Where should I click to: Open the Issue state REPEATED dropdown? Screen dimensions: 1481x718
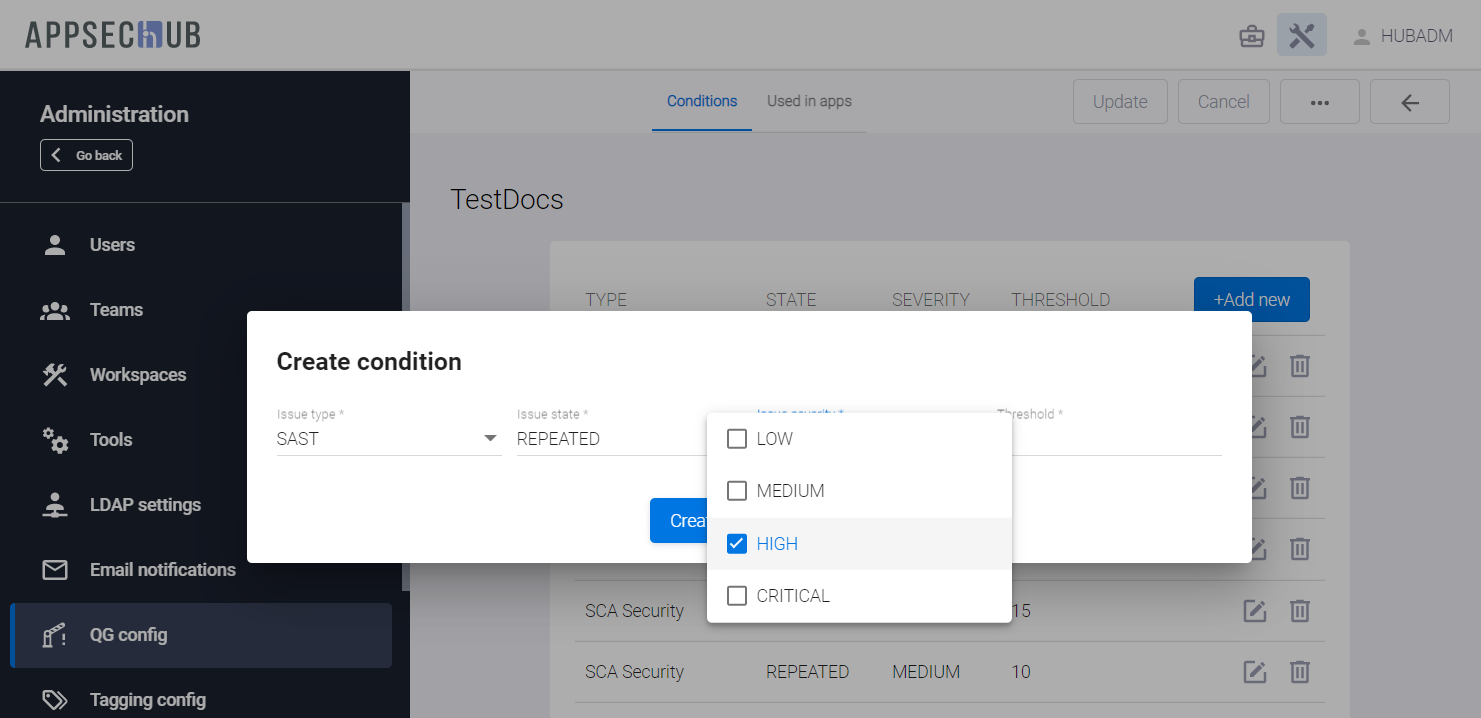click(610, 439)
